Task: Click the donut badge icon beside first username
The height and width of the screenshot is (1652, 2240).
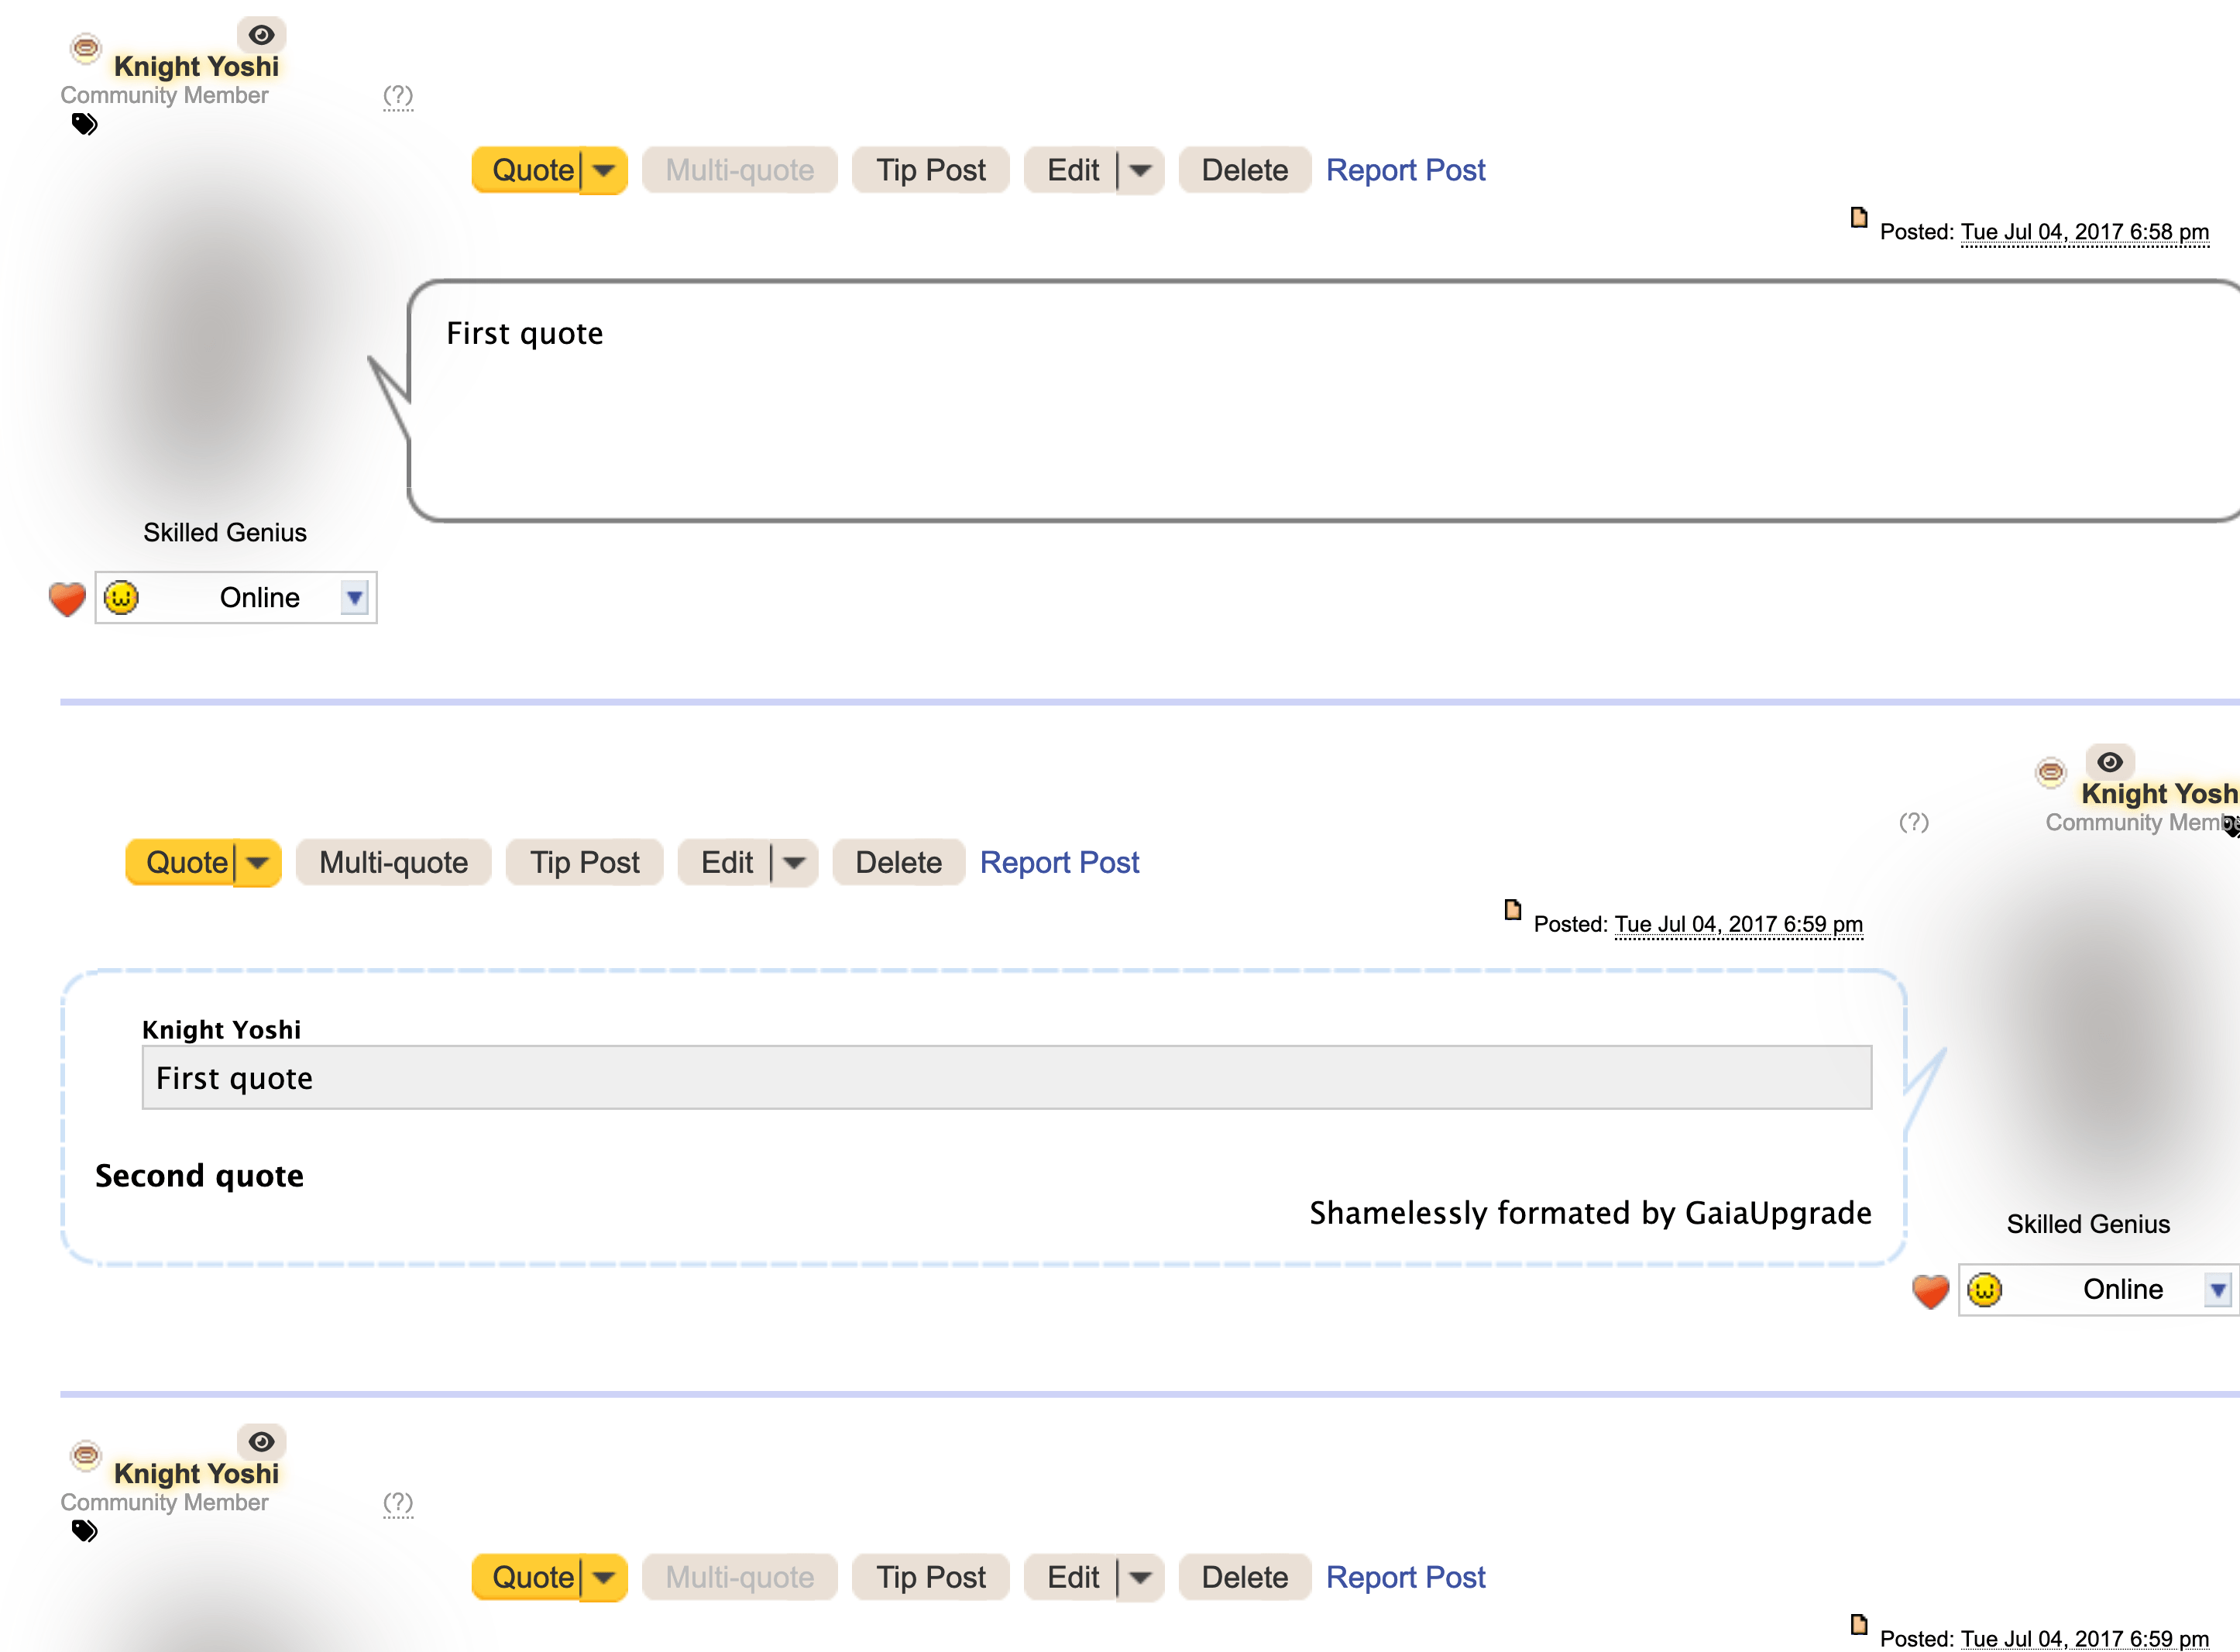Action: (86, 47)
